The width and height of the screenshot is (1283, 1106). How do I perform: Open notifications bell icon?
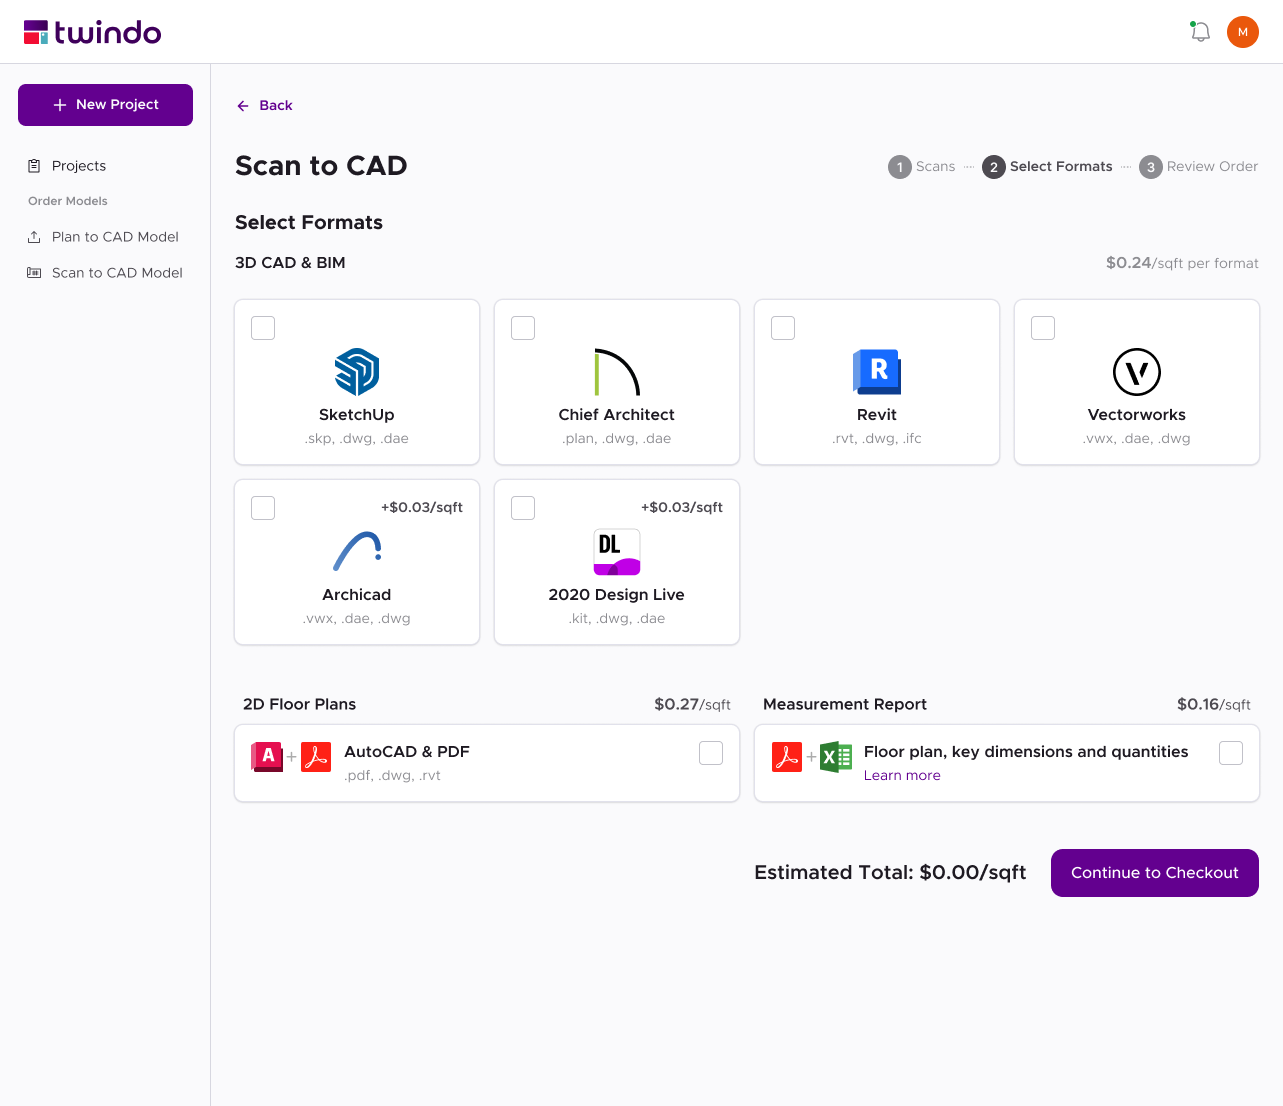1200,32
